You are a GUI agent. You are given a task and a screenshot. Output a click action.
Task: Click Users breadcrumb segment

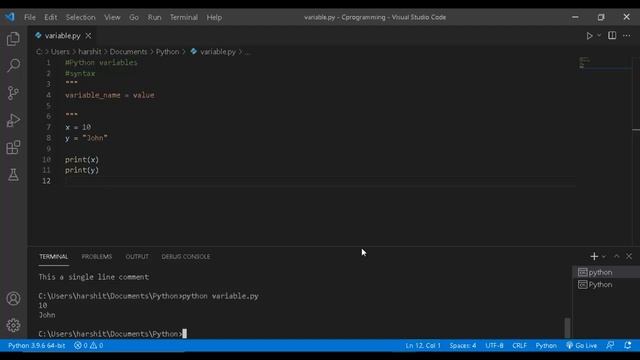60,52
